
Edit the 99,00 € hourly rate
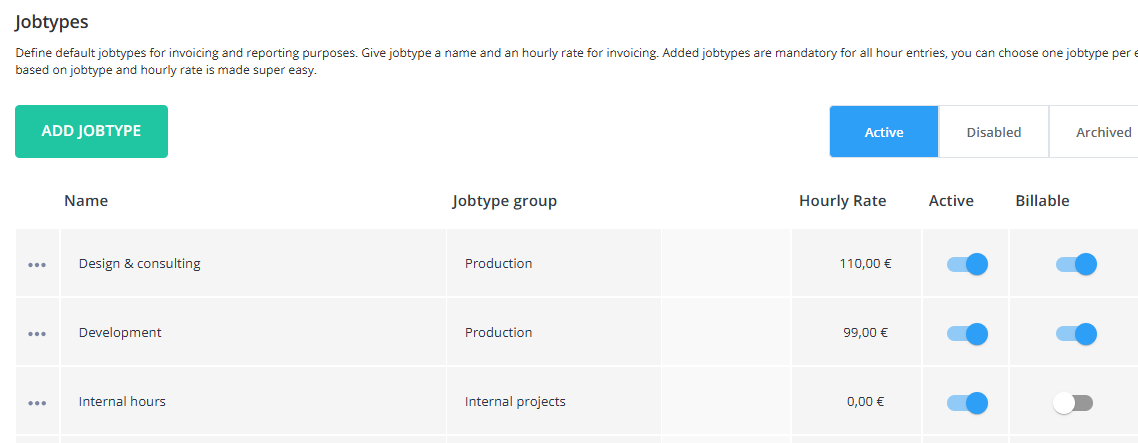(856, 332)
